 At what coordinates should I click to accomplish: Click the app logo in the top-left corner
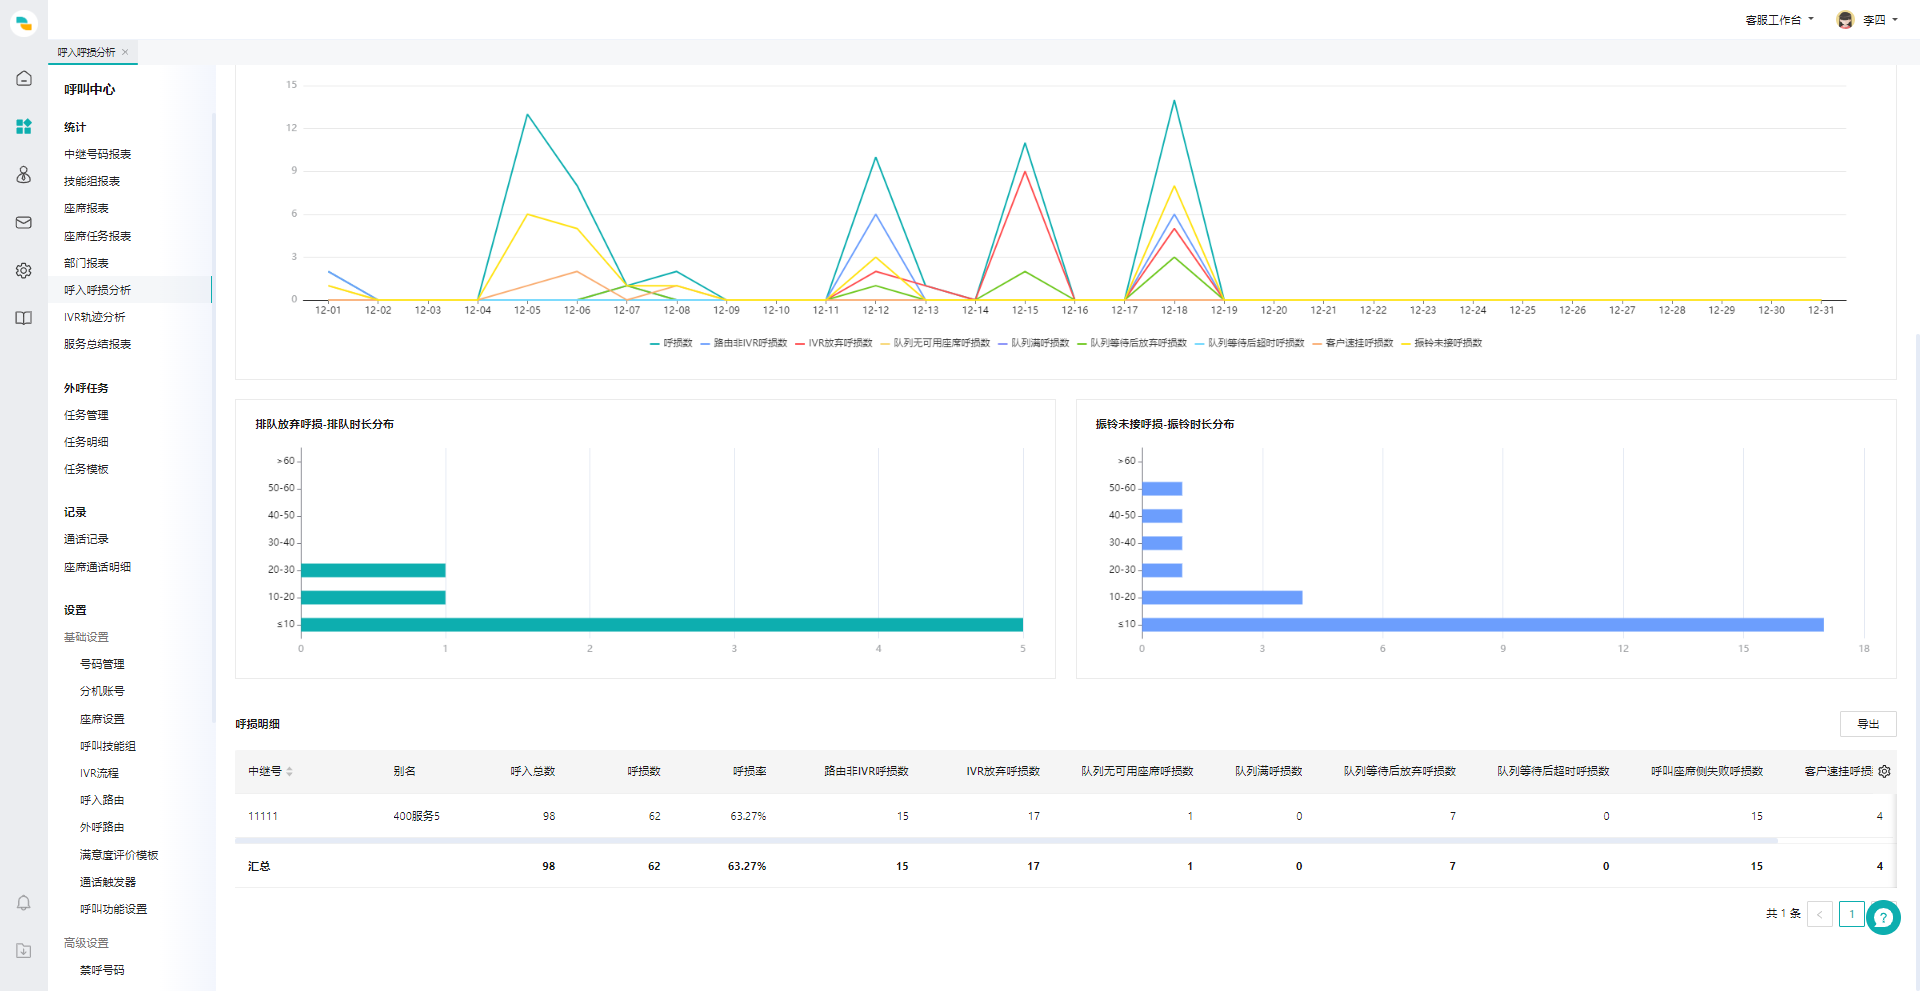(24, 22)
